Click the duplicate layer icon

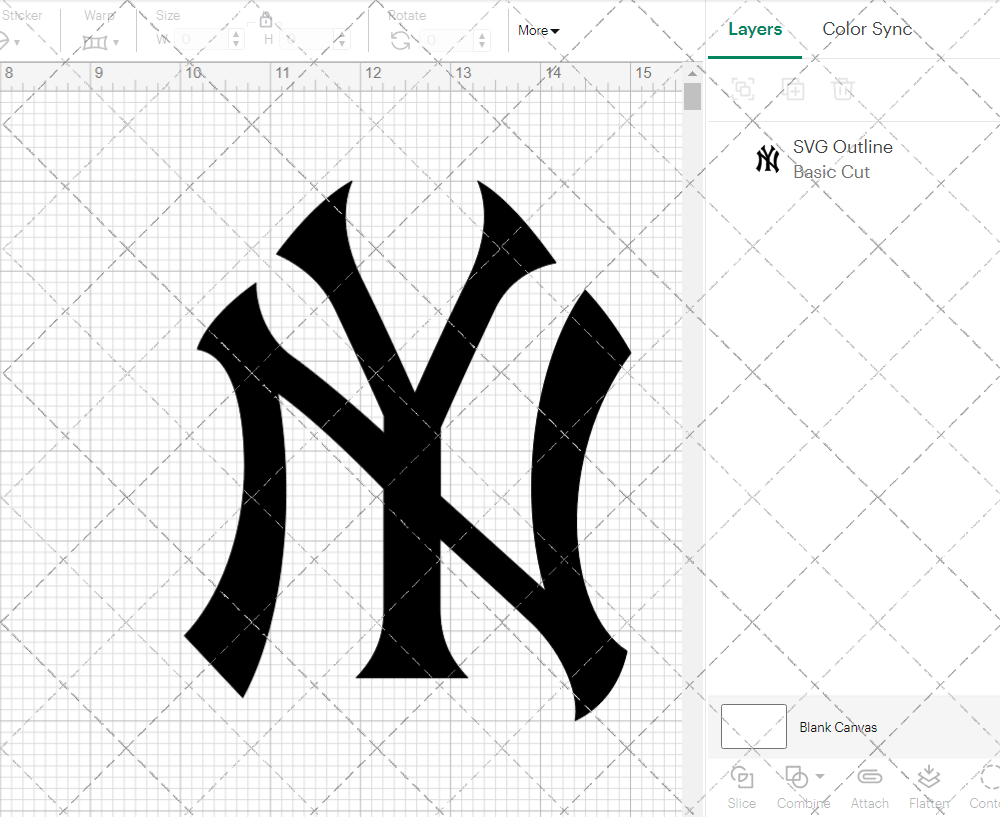pyautogui.click(x=794, y=89)
